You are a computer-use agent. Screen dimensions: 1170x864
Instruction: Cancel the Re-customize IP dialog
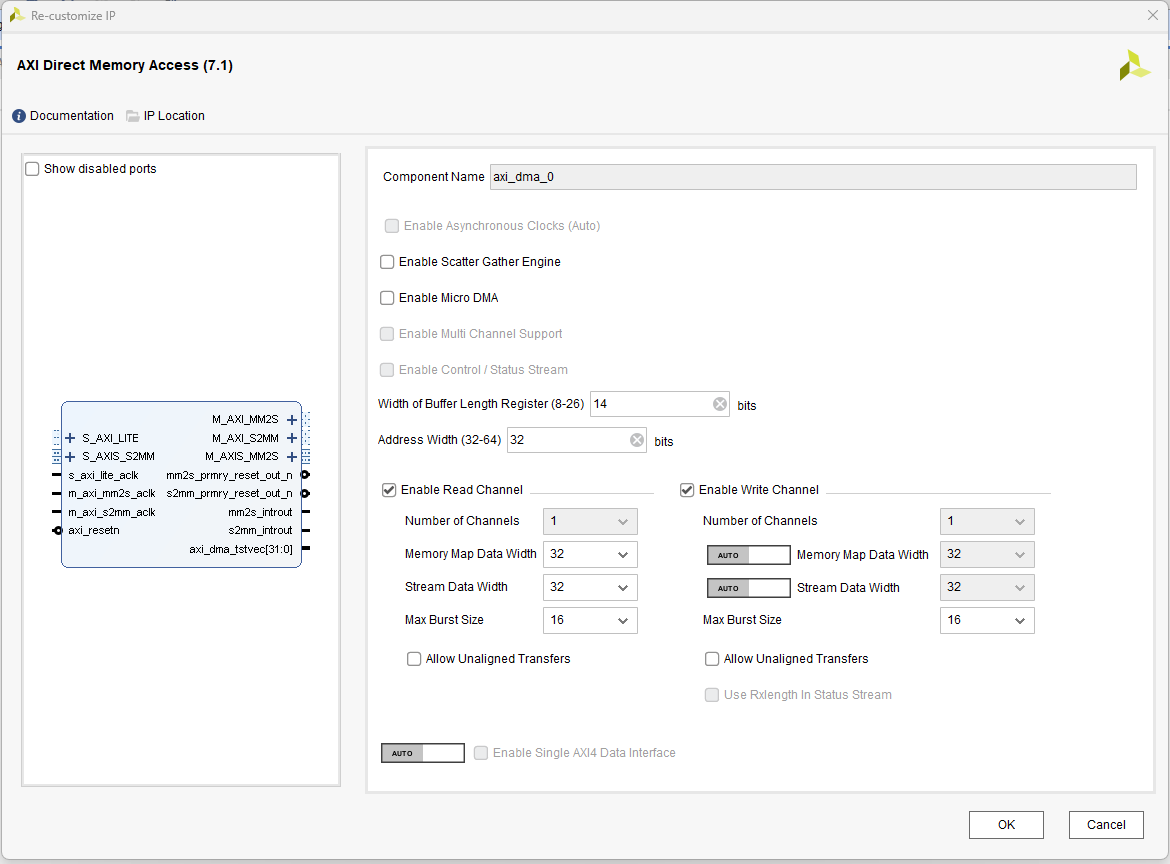[x=1106, y=824]
